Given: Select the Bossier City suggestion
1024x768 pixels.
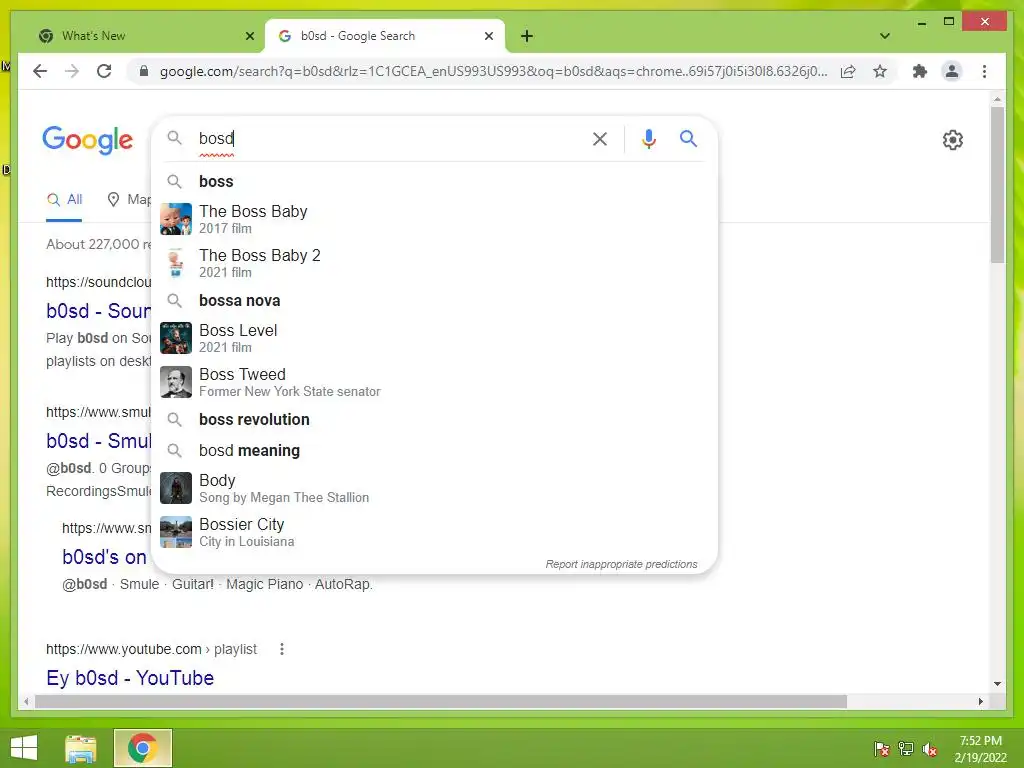Looking at the screenshot, I should pos(435,532).
